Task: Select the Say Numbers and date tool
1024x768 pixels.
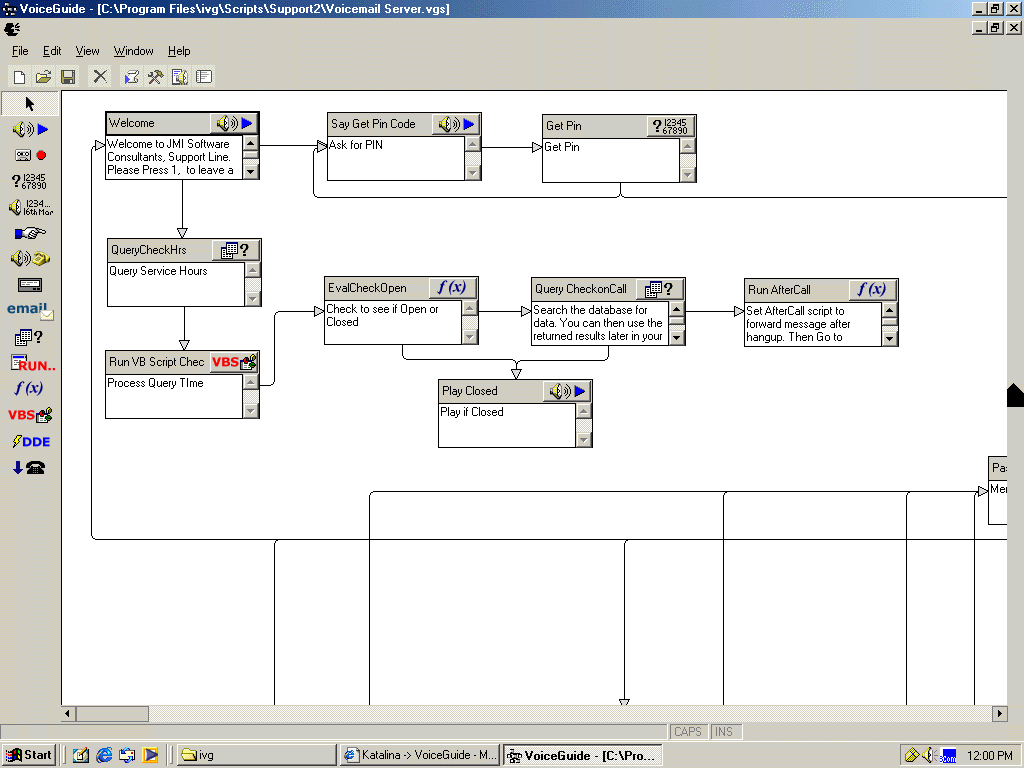Action: click(x=30, y=207)
